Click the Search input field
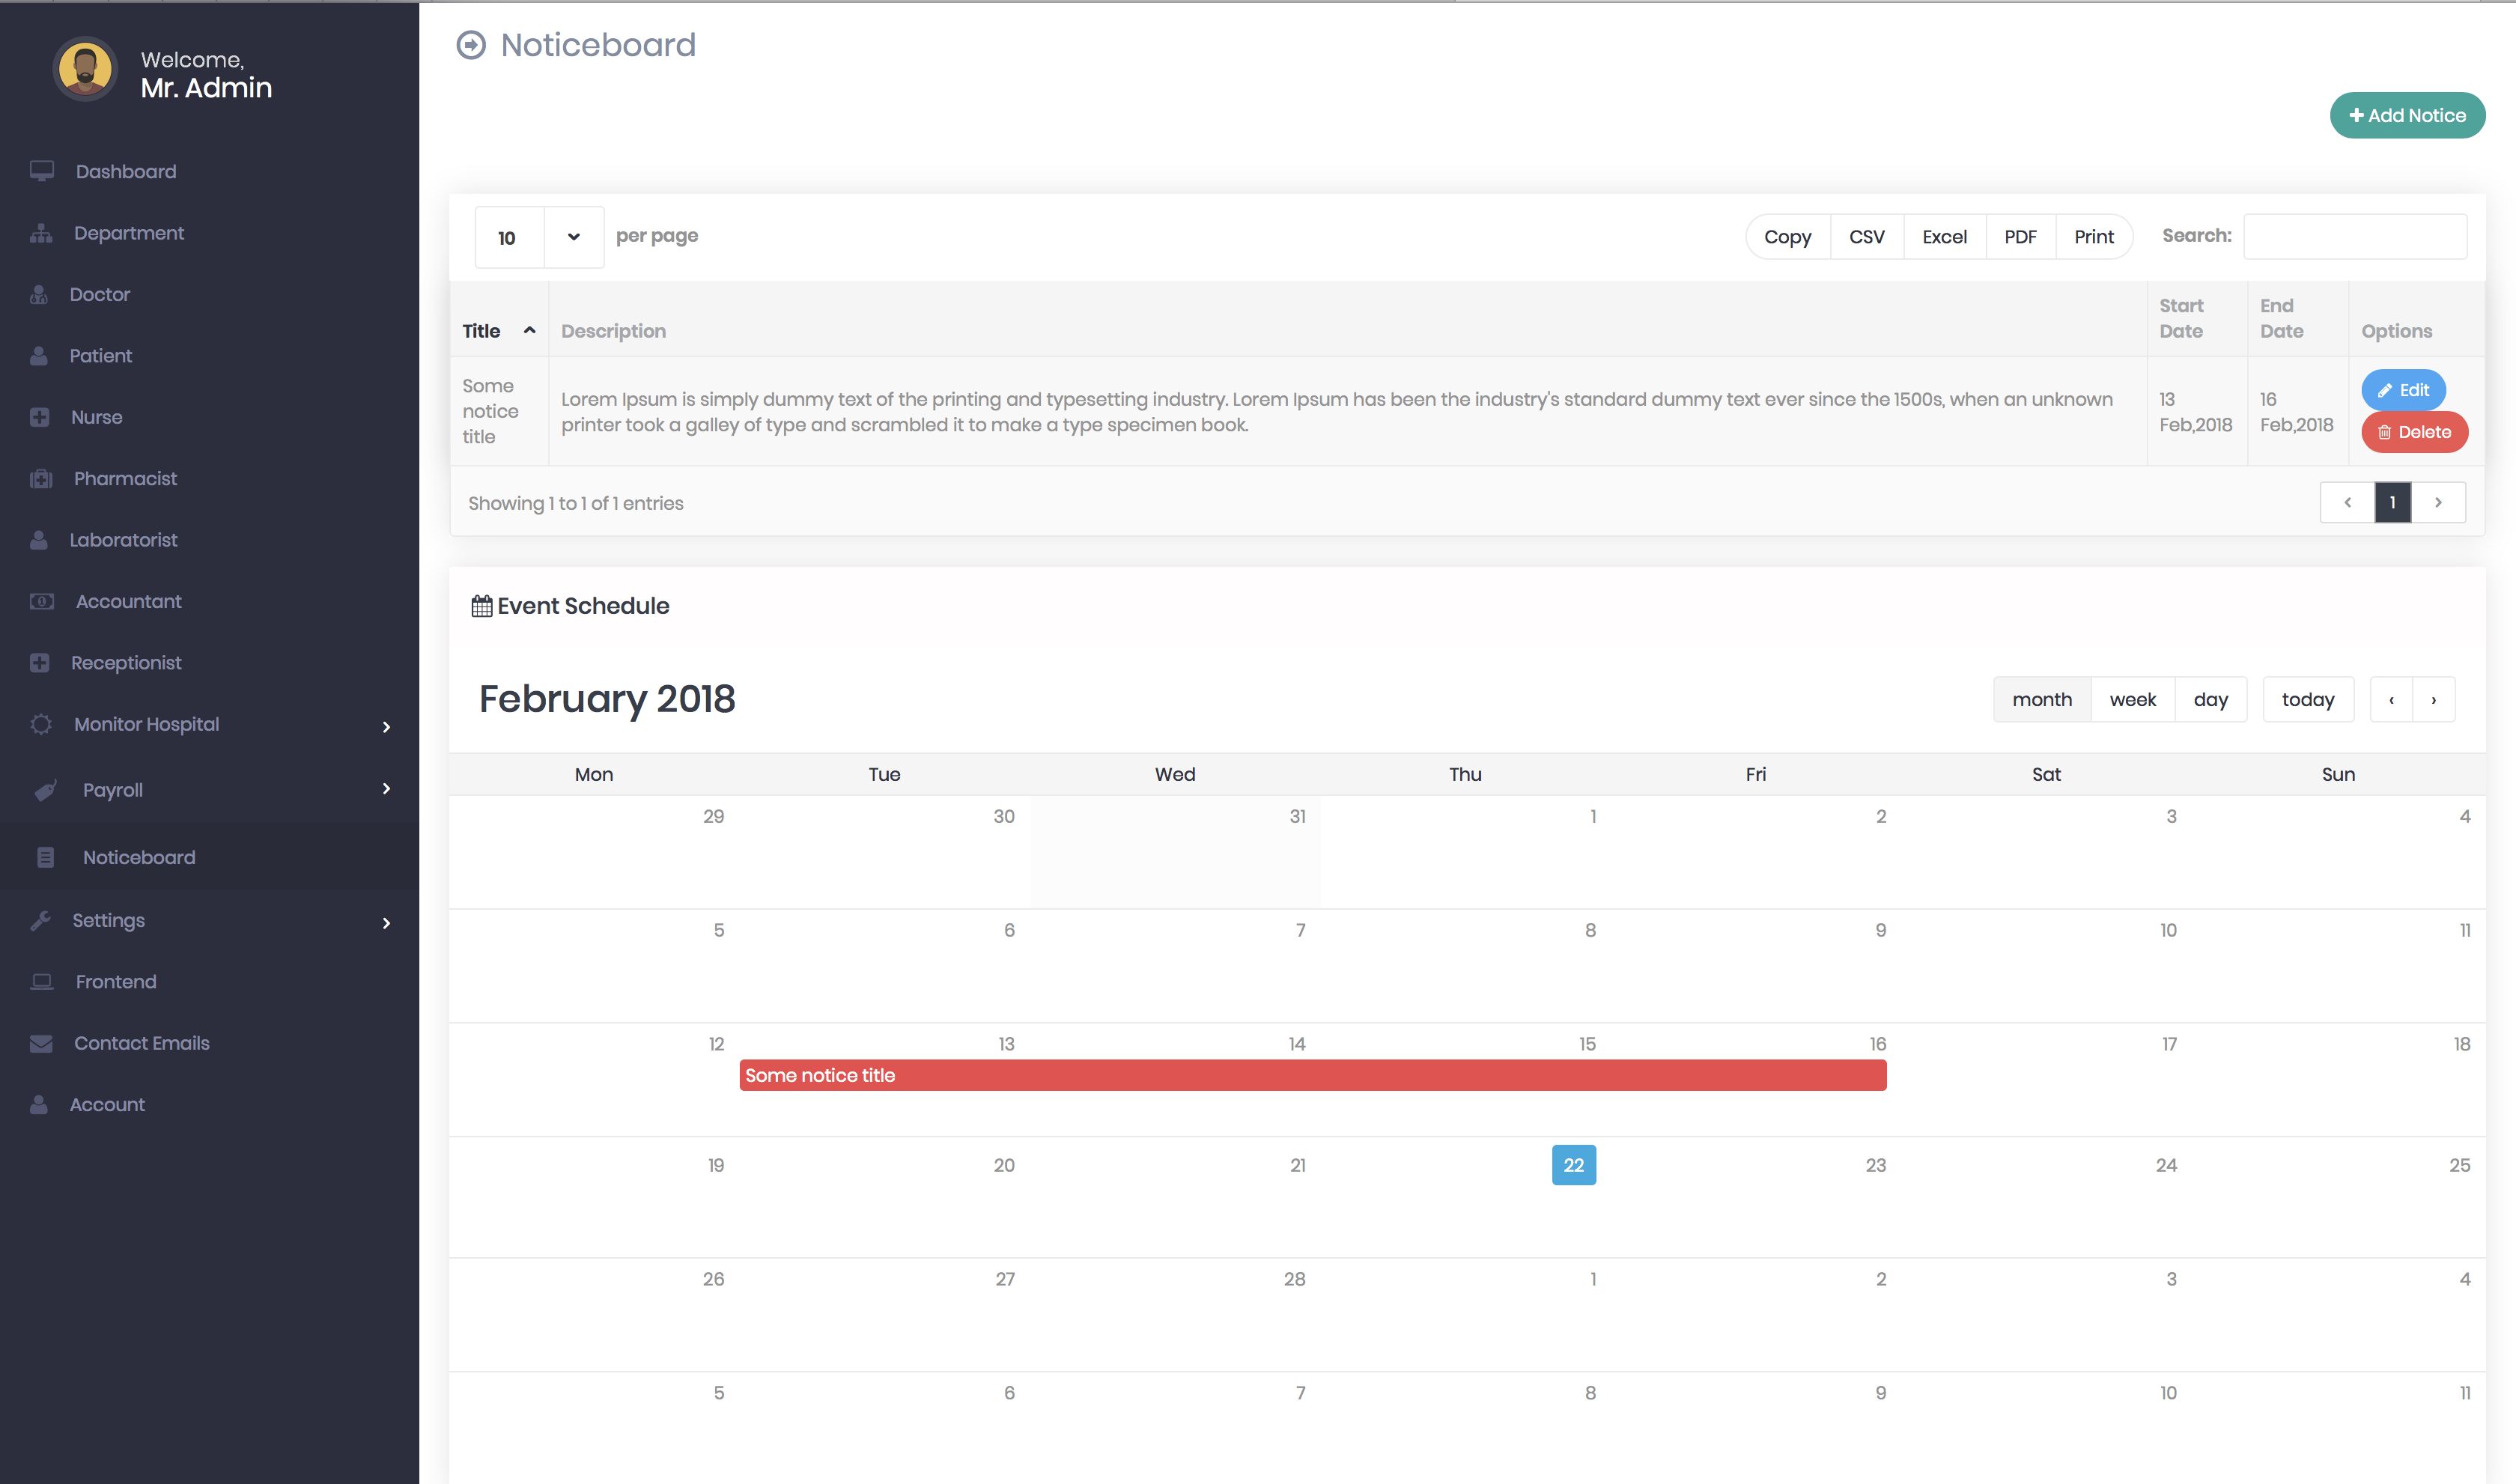This screenshot has width=2516, height=1484. [2354, 237]
